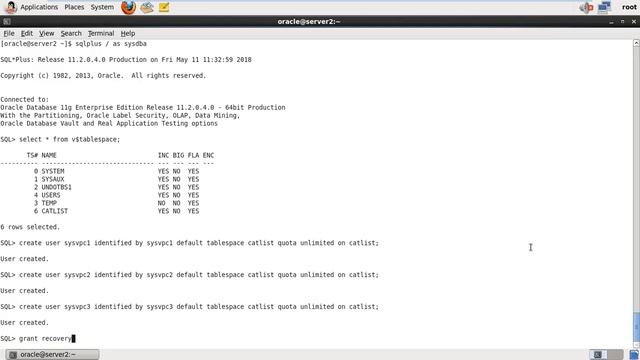Click the terminal window menu icon in titlebar
Screen dimensions: 640x360
[7, 22]
